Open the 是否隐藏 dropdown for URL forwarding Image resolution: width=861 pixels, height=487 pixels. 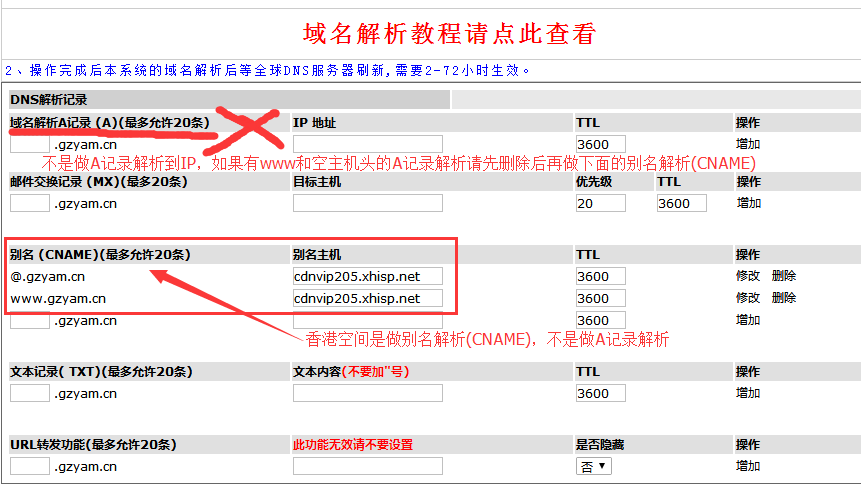(x=594, y=466)
